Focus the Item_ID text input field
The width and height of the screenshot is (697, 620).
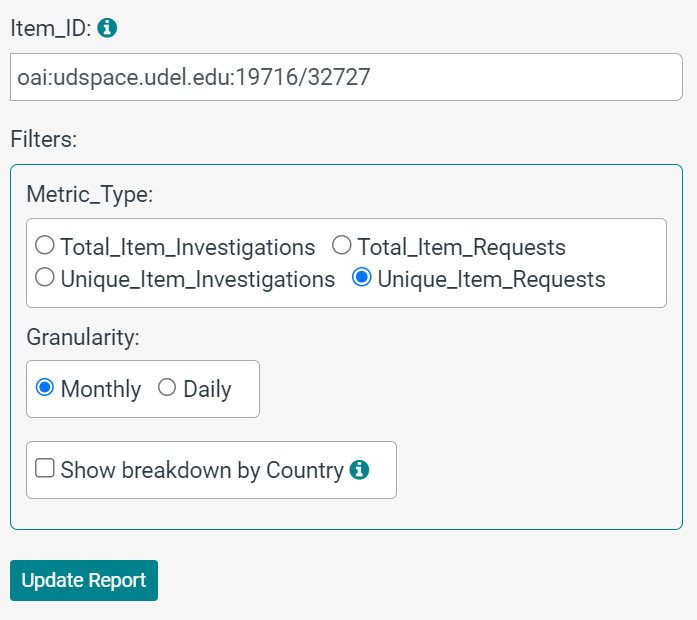click(x=346, y=77)
